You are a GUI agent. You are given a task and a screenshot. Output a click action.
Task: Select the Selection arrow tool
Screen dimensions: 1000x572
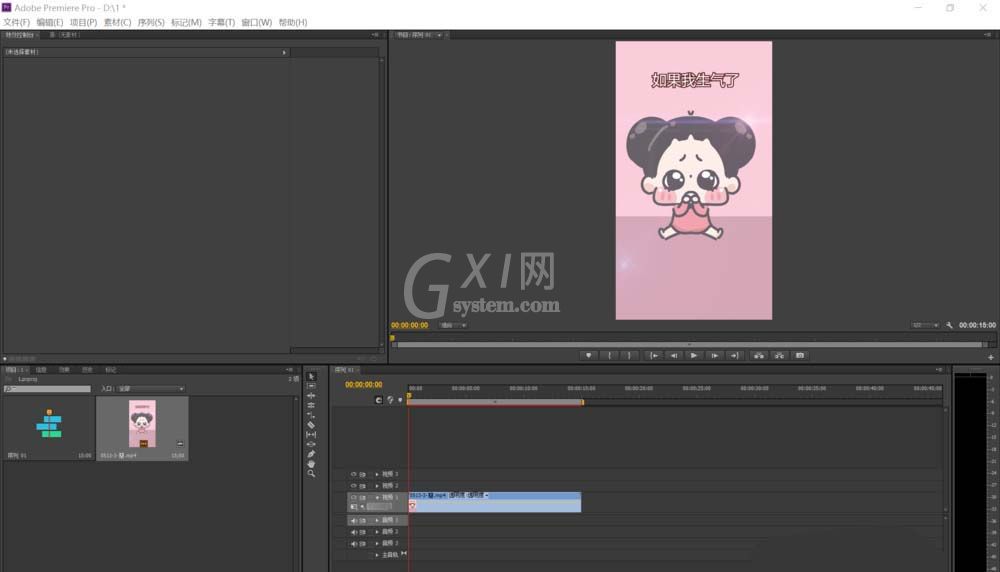coord(311,376)
